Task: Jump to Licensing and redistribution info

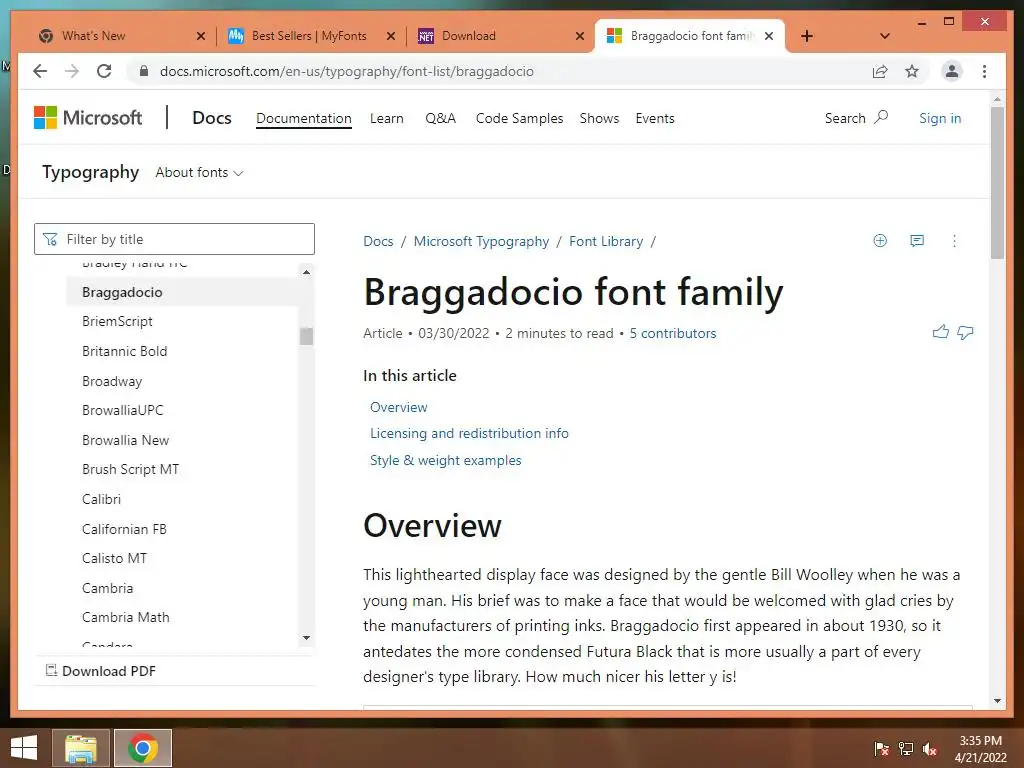Action: coord(469,433)
